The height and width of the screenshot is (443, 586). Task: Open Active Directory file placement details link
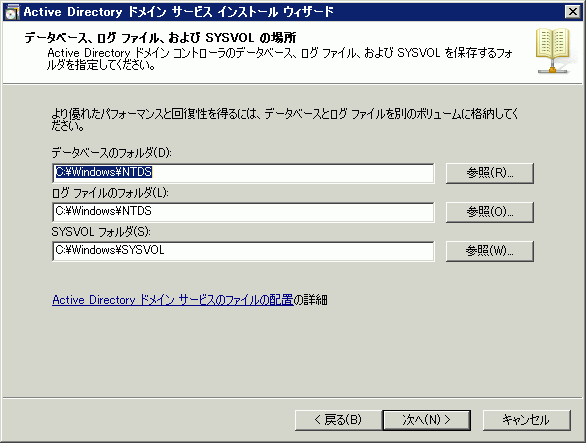pos(173,300)
